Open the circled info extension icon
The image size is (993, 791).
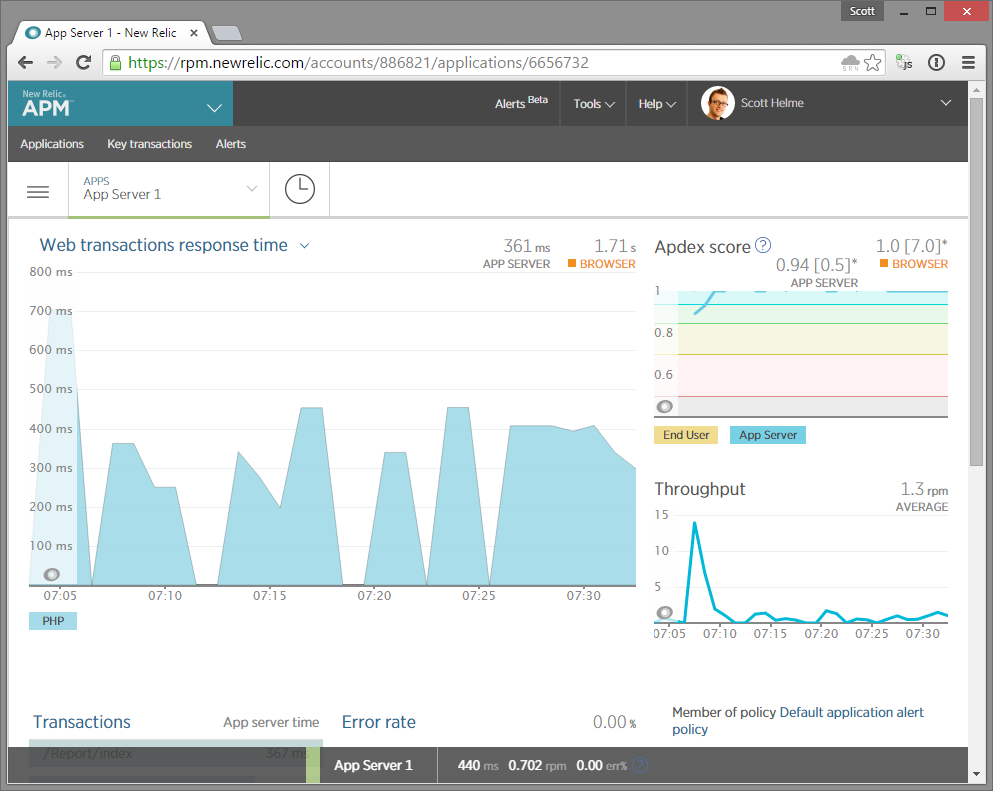point(936,62)
